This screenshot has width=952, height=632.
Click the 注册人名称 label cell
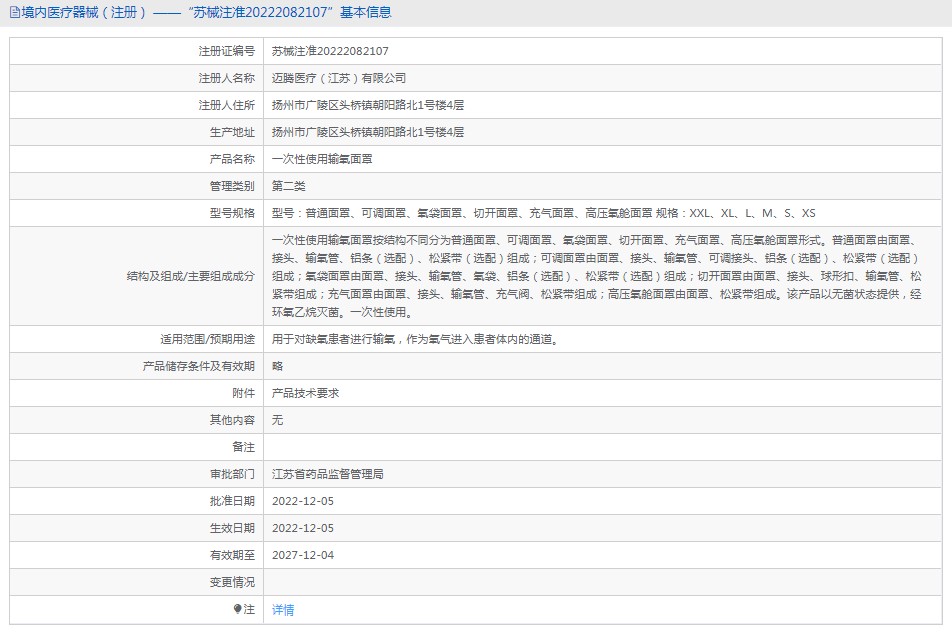coord(137,78)
